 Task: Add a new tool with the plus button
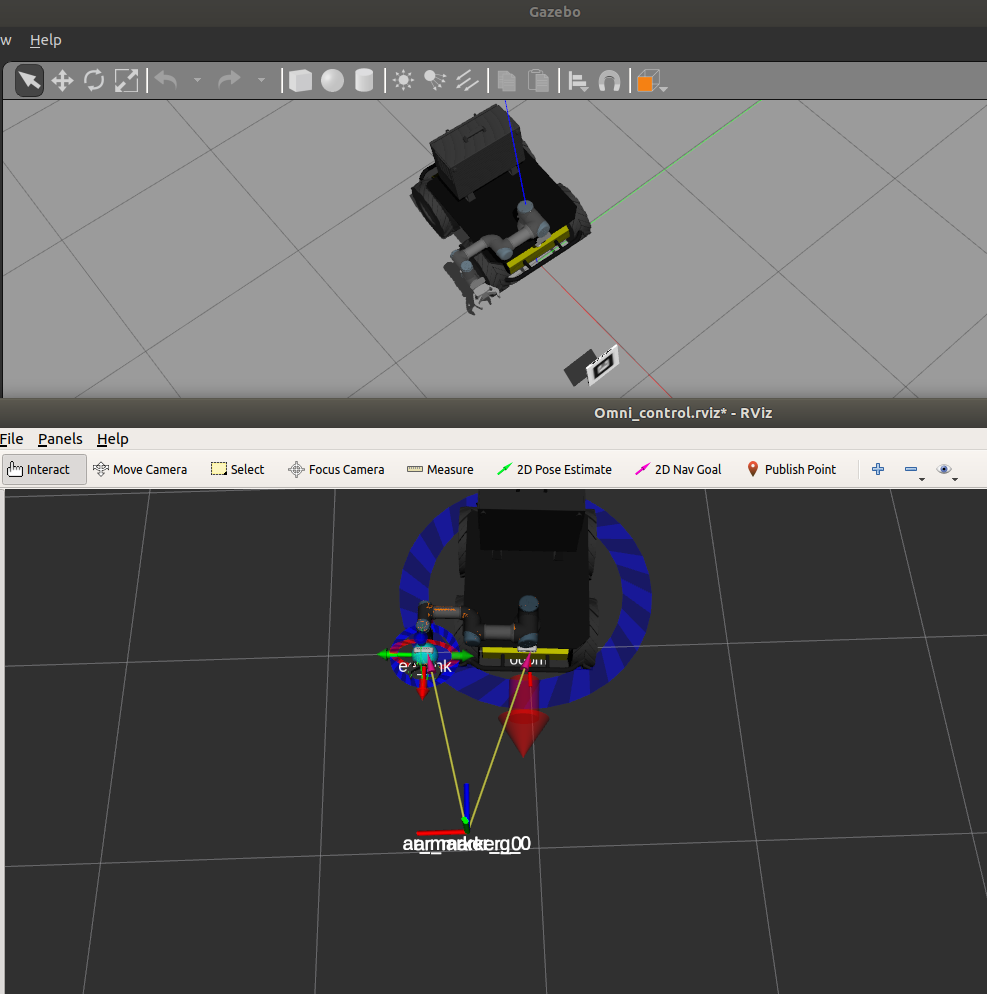pos(877,469)
